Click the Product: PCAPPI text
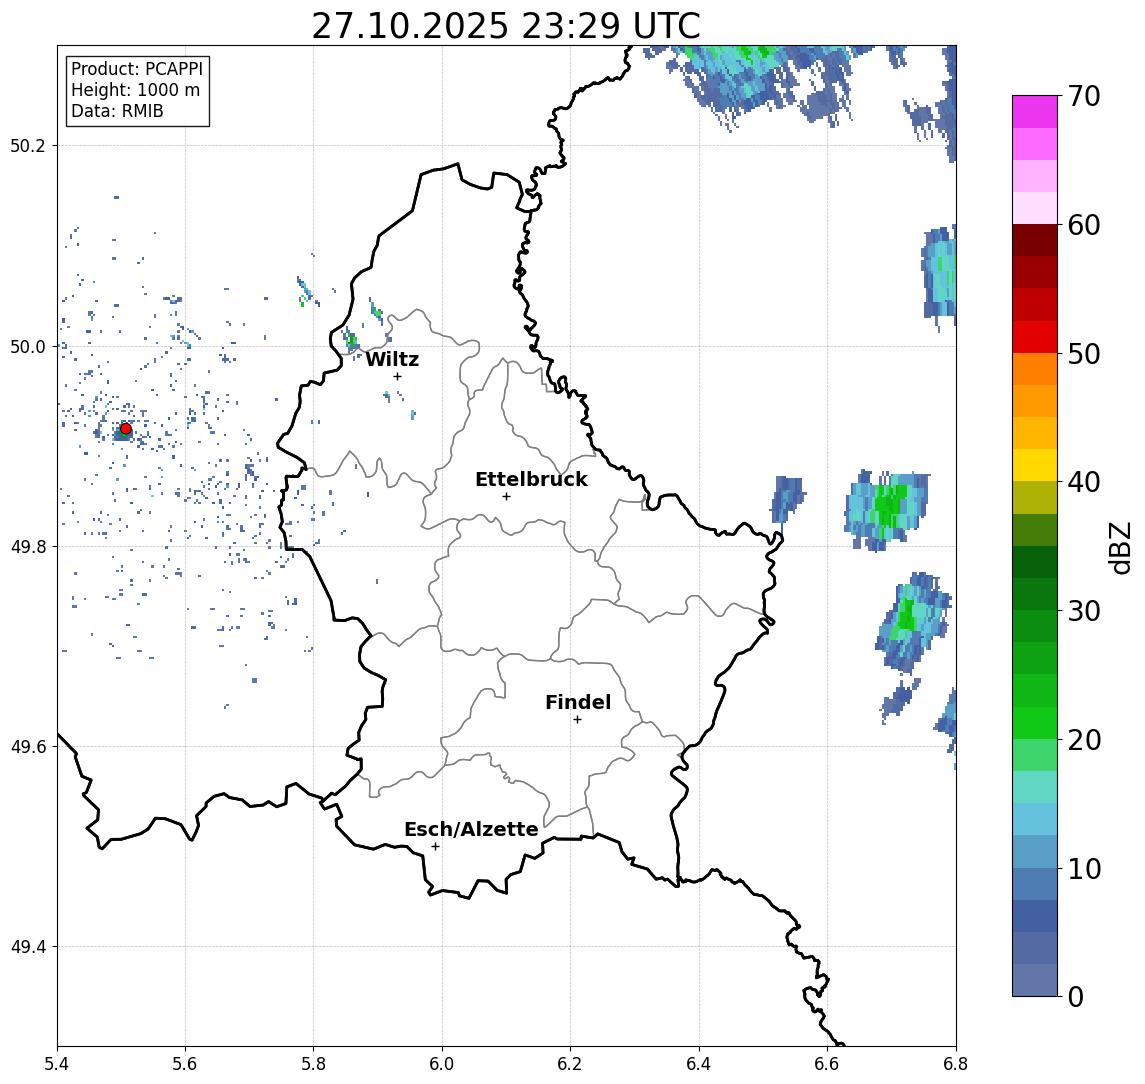Viewport: 1145px width, 1084px height. (137, 69)
